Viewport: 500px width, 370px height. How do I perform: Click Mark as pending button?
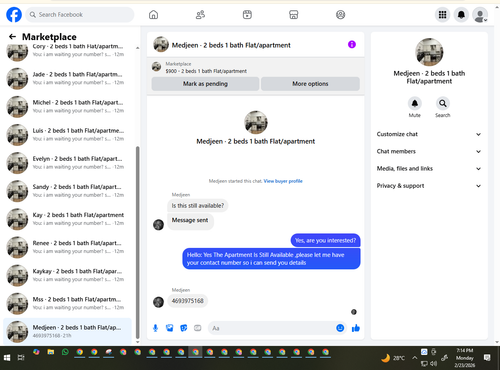[x=205, y=84]
